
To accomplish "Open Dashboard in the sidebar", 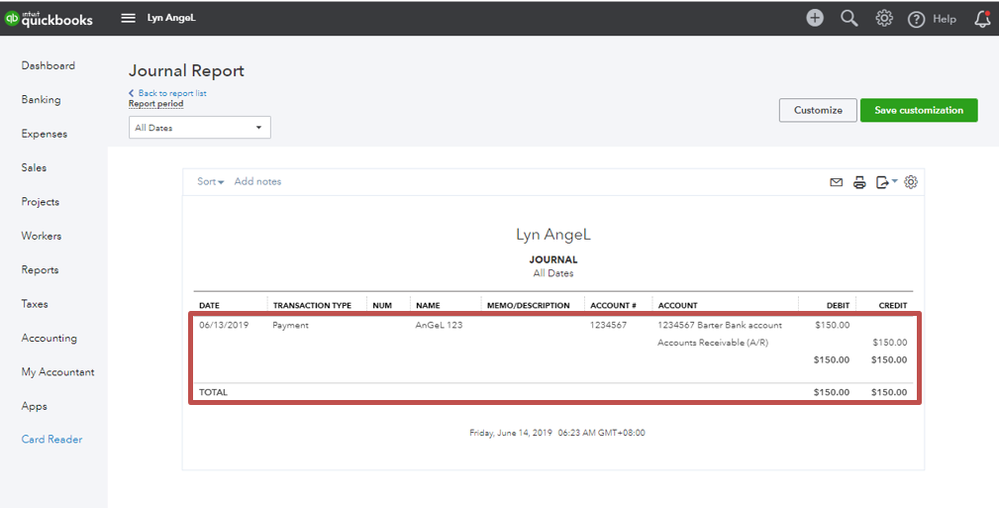I will 48,66.
